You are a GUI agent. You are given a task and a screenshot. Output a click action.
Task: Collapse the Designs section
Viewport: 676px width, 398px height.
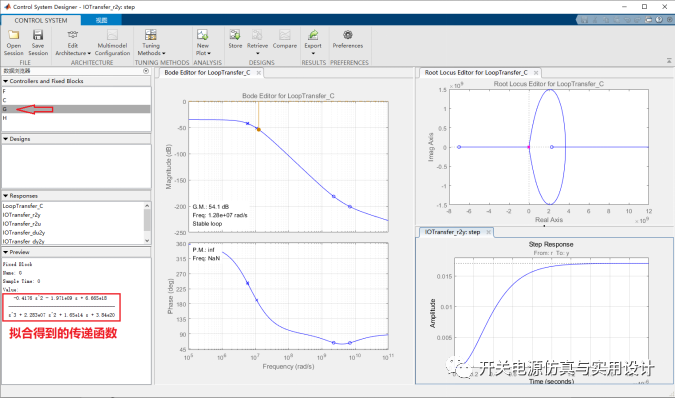6,139
